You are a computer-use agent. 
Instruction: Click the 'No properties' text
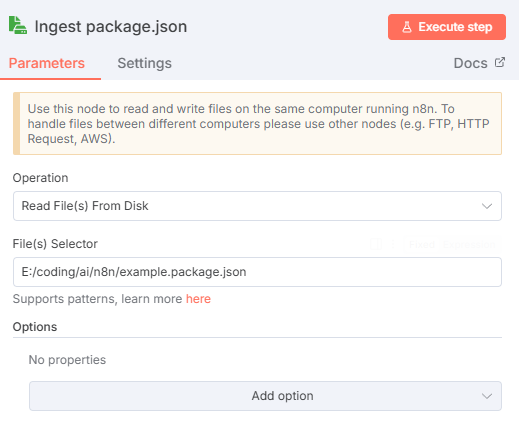pyautogui.click(x=67, y=360)
